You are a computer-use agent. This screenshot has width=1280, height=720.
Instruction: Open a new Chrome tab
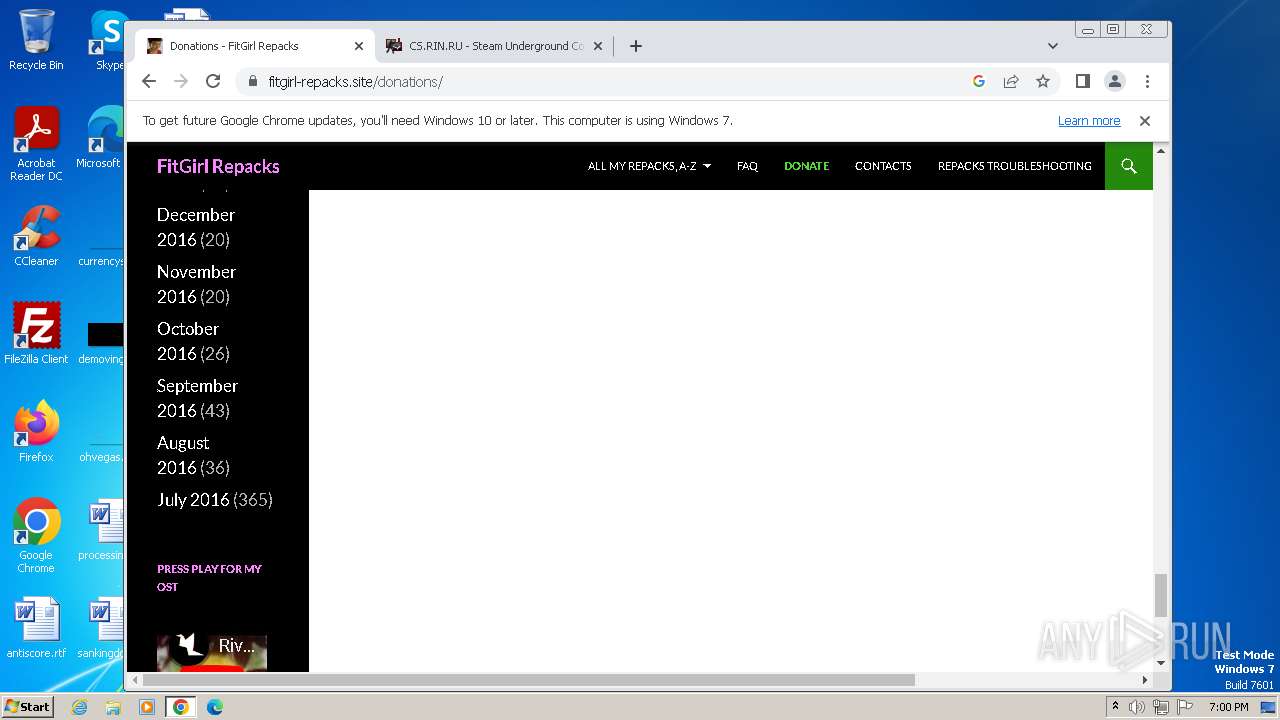(x=636, y=46)
